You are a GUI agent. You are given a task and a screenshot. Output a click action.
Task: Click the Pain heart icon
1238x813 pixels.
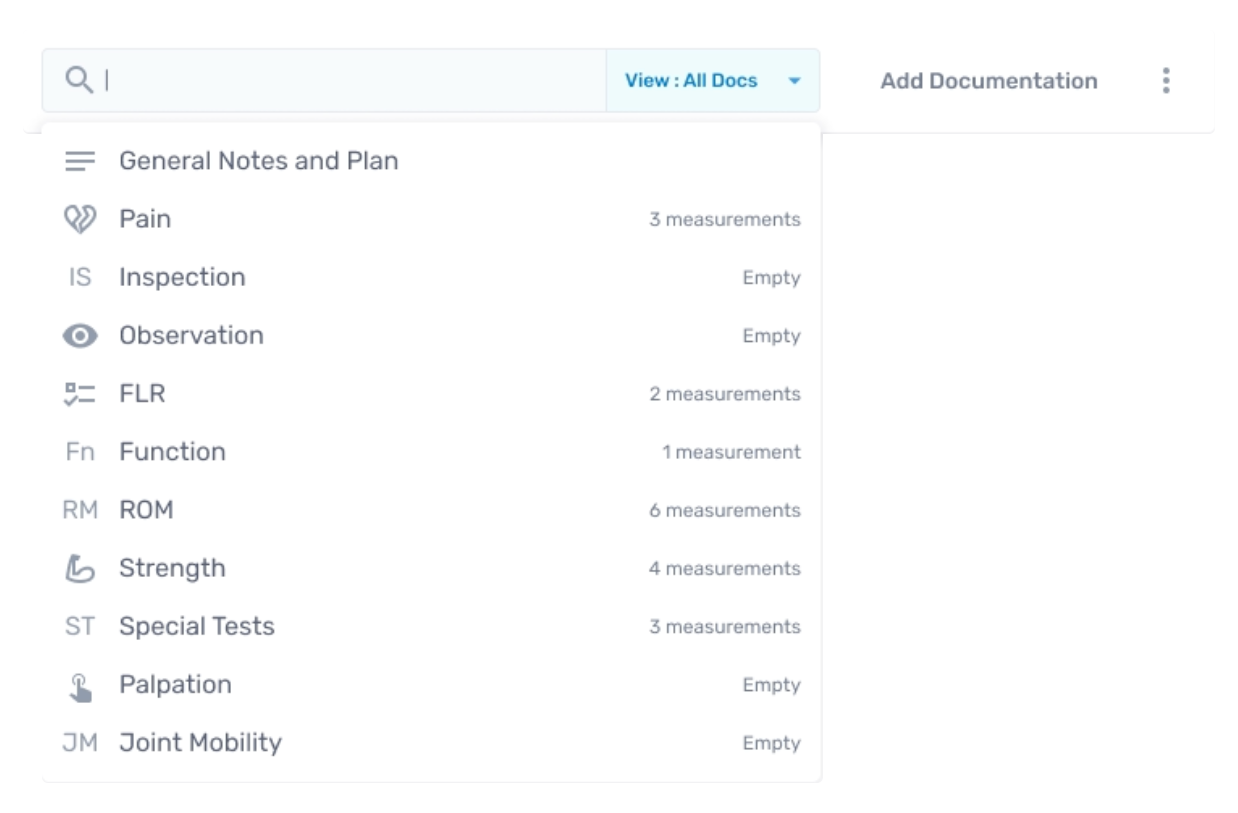80,219
